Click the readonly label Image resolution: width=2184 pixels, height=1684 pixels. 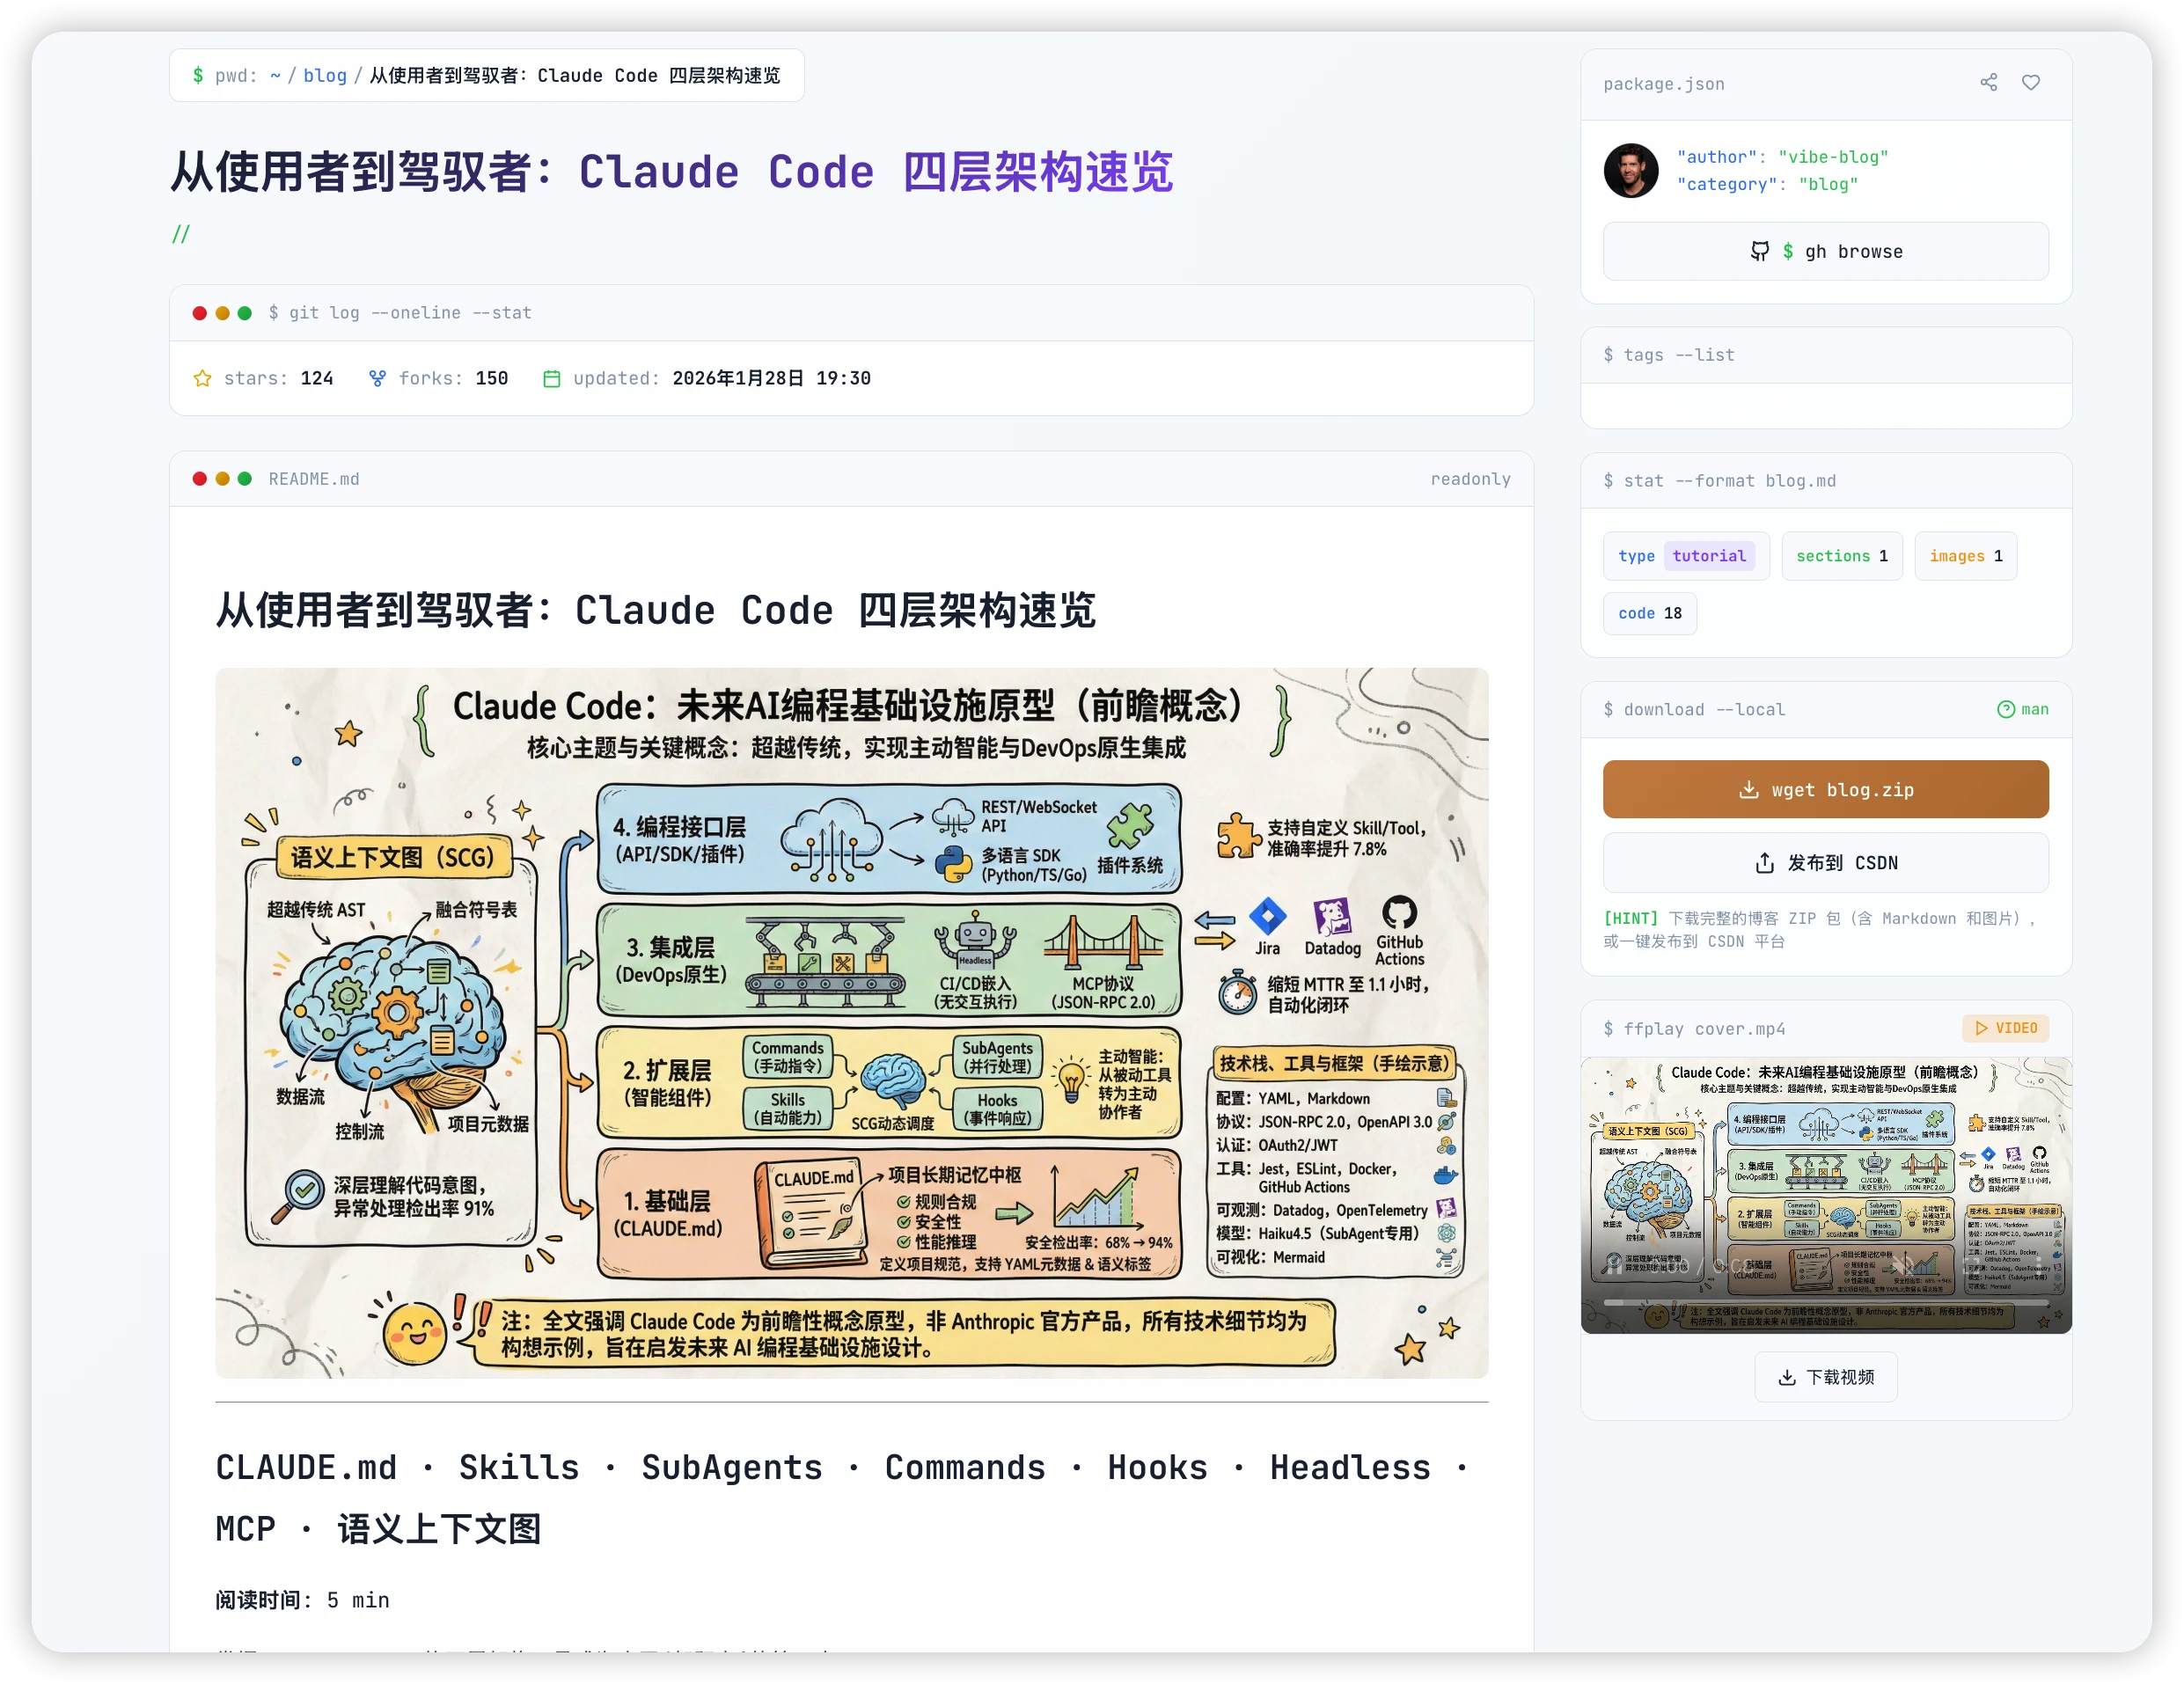1470,479
